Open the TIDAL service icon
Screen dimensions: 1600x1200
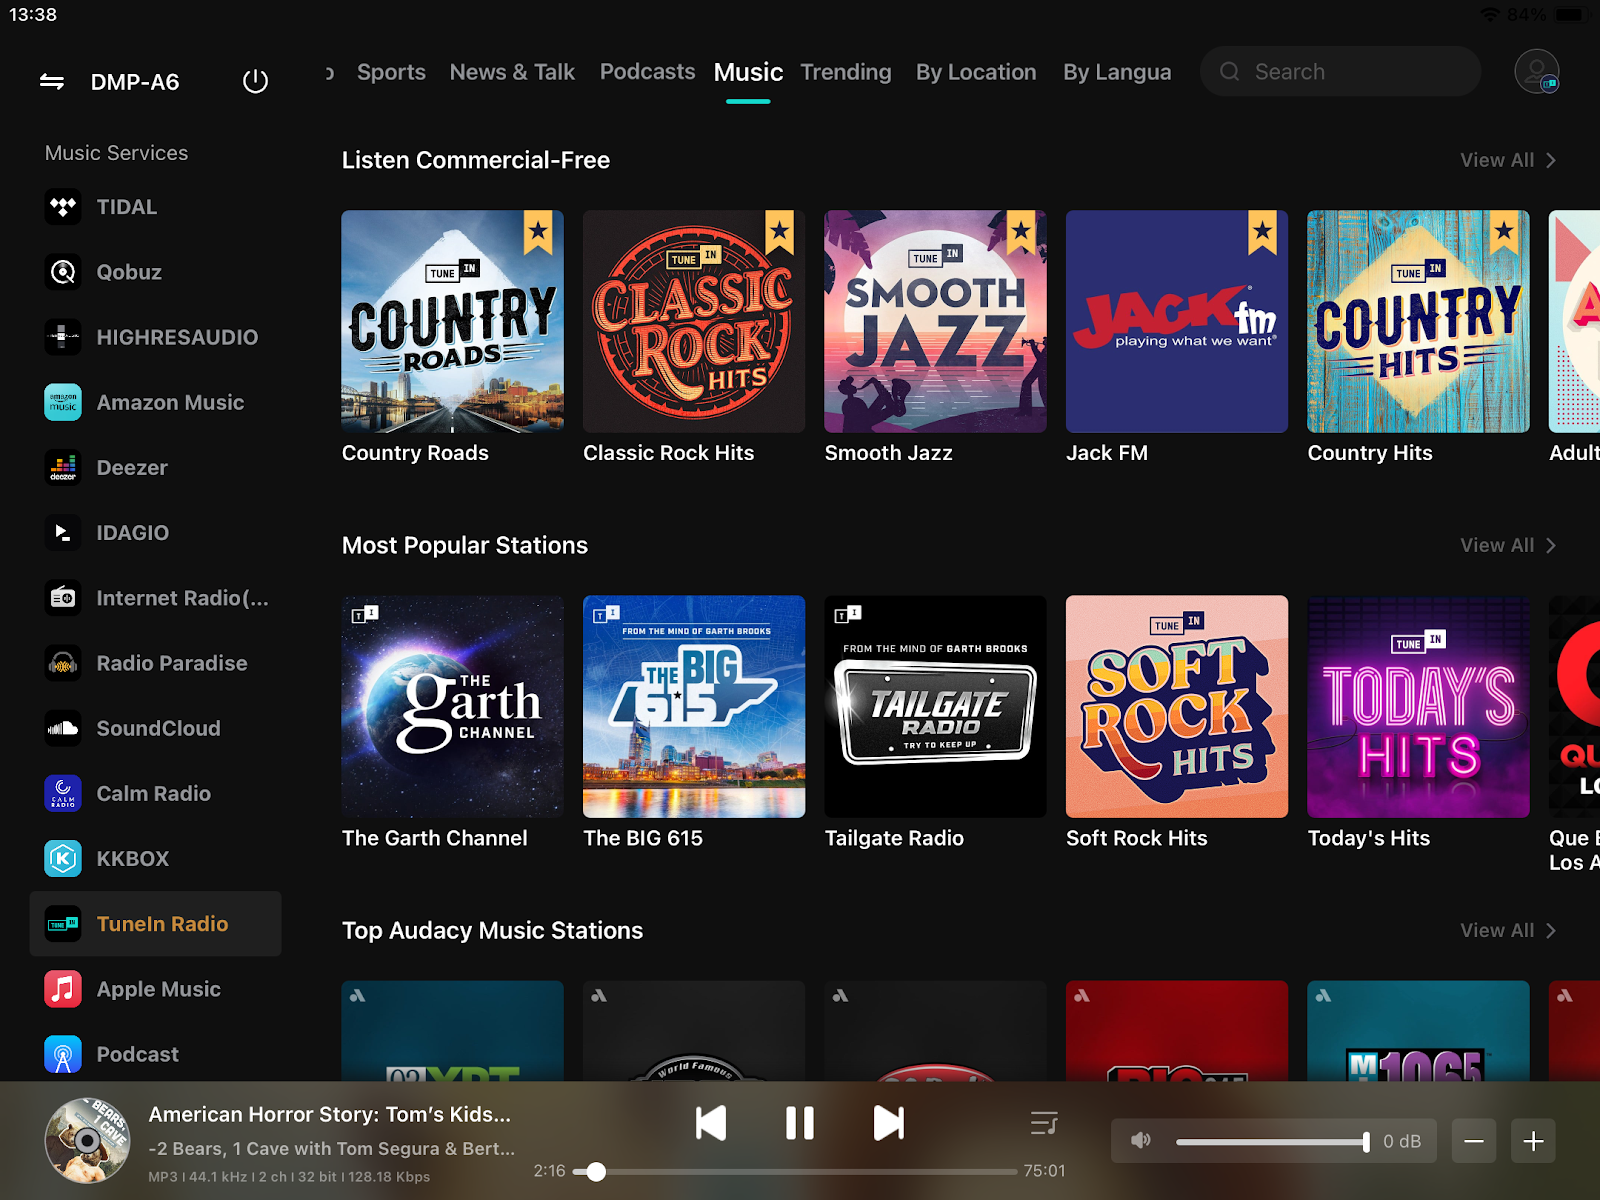pyautogui.click(x=63, y=207)
